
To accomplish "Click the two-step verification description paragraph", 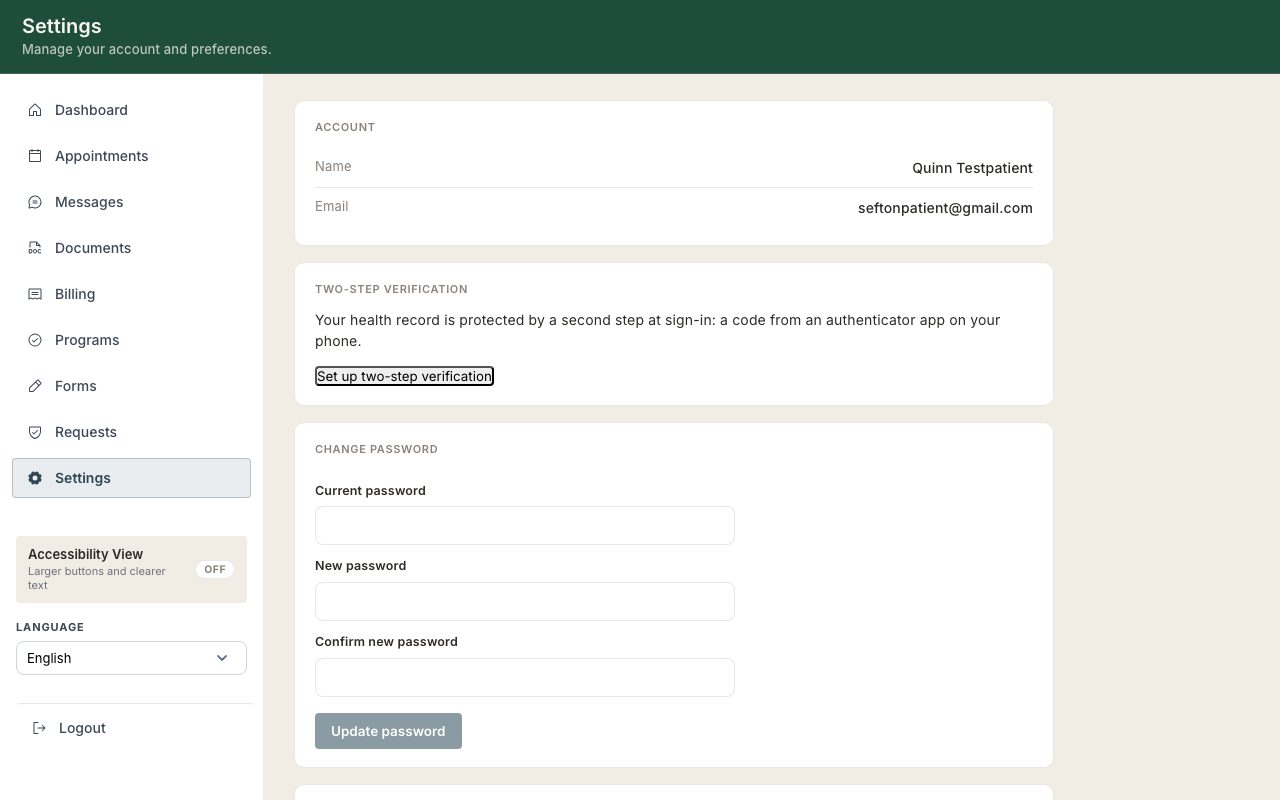I will [x=658, y=330].
